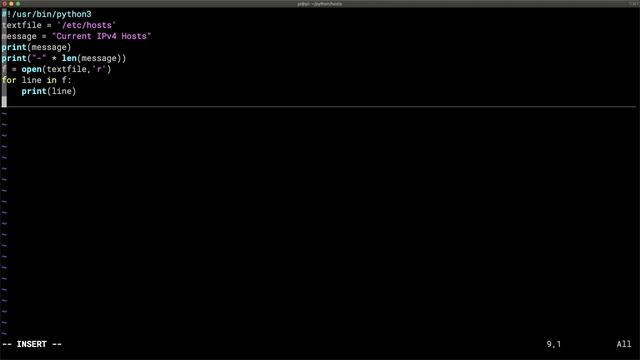Click the shebang line '#!/usr/bin/python3'

pos(47,14)
